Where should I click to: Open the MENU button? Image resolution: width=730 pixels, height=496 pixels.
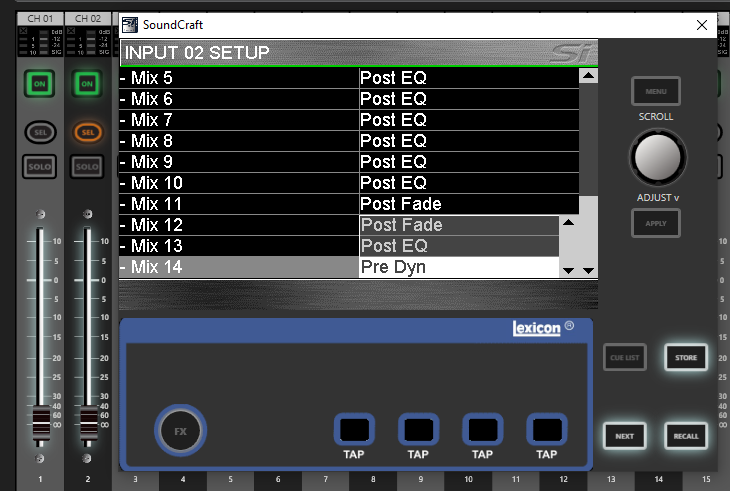(656, 91)
